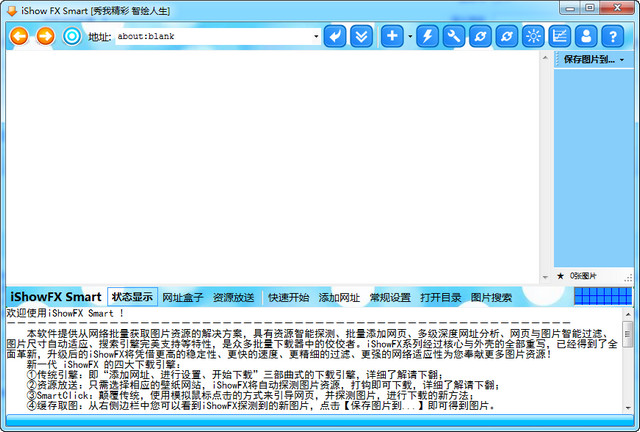The height and width of the screenshot is (432, 640).
Task: Click the 0张图片 image count text
Action: pyautogui.click(x=583, y=276)
